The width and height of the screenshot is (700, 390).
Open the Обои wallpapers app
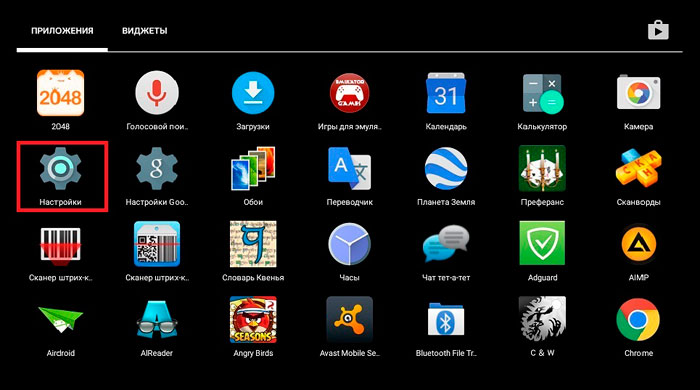click(253, 169)
